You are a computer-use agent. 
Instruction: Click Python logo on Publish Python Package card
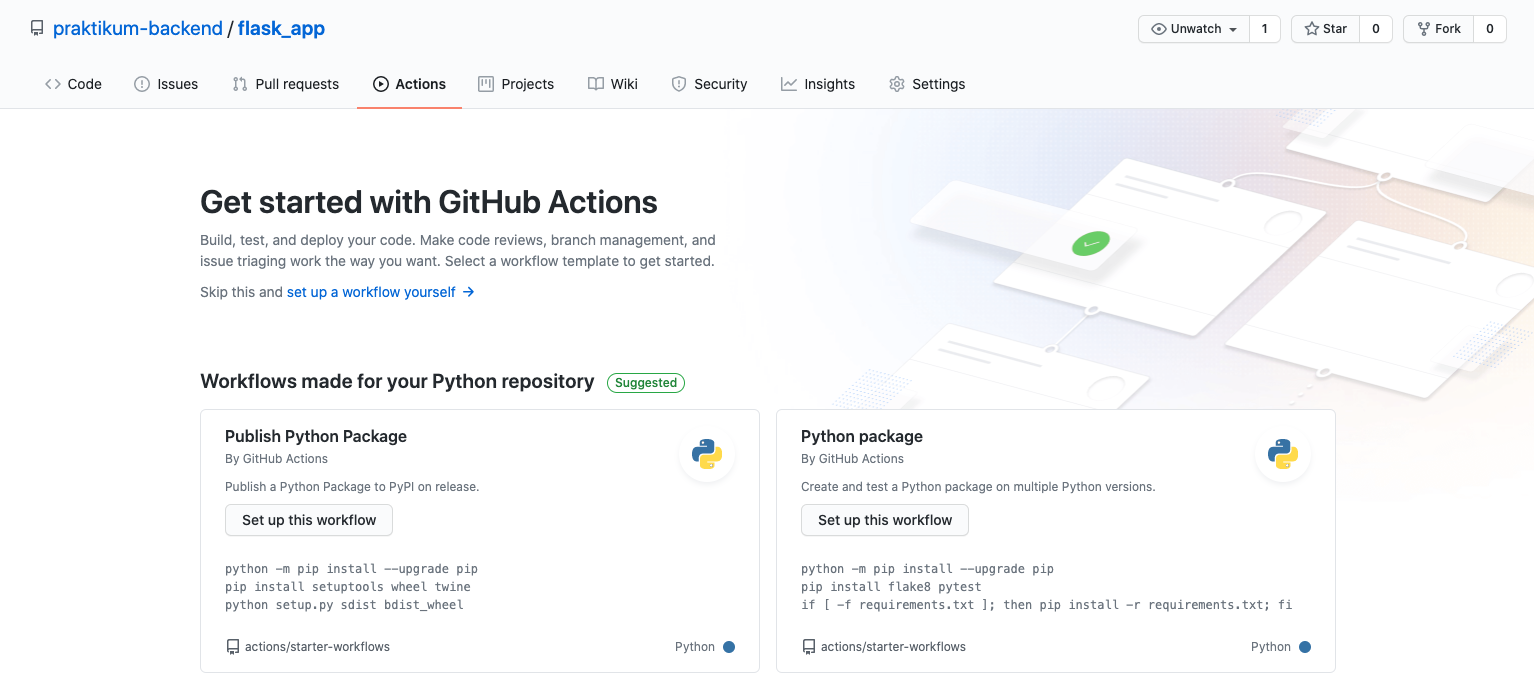(x=707, y=454)
